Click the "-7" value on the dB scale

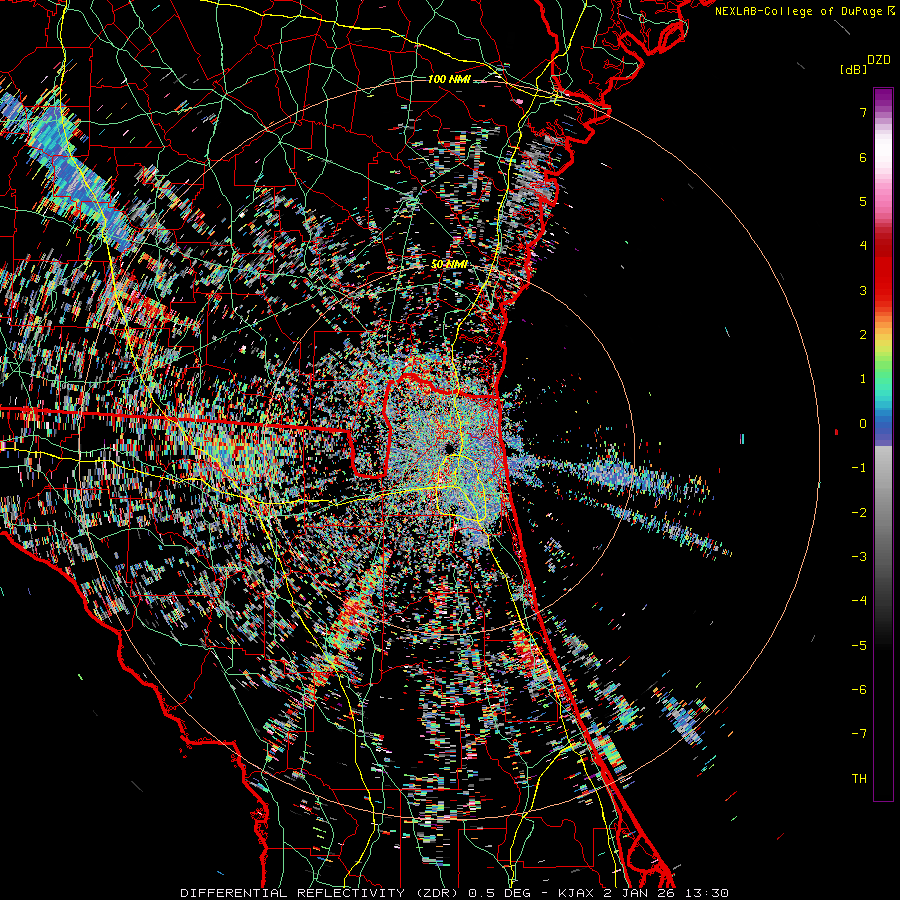pyautogui.click(x=859, y=734)
